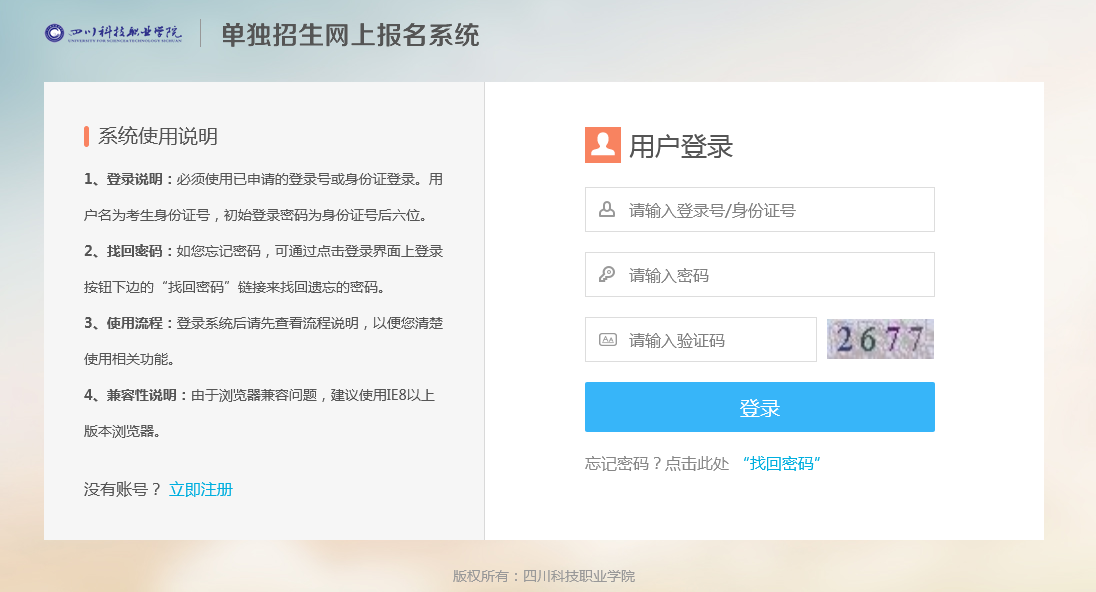
Task: Open the 立即注册 registration link
Action: tap(201, 489)
